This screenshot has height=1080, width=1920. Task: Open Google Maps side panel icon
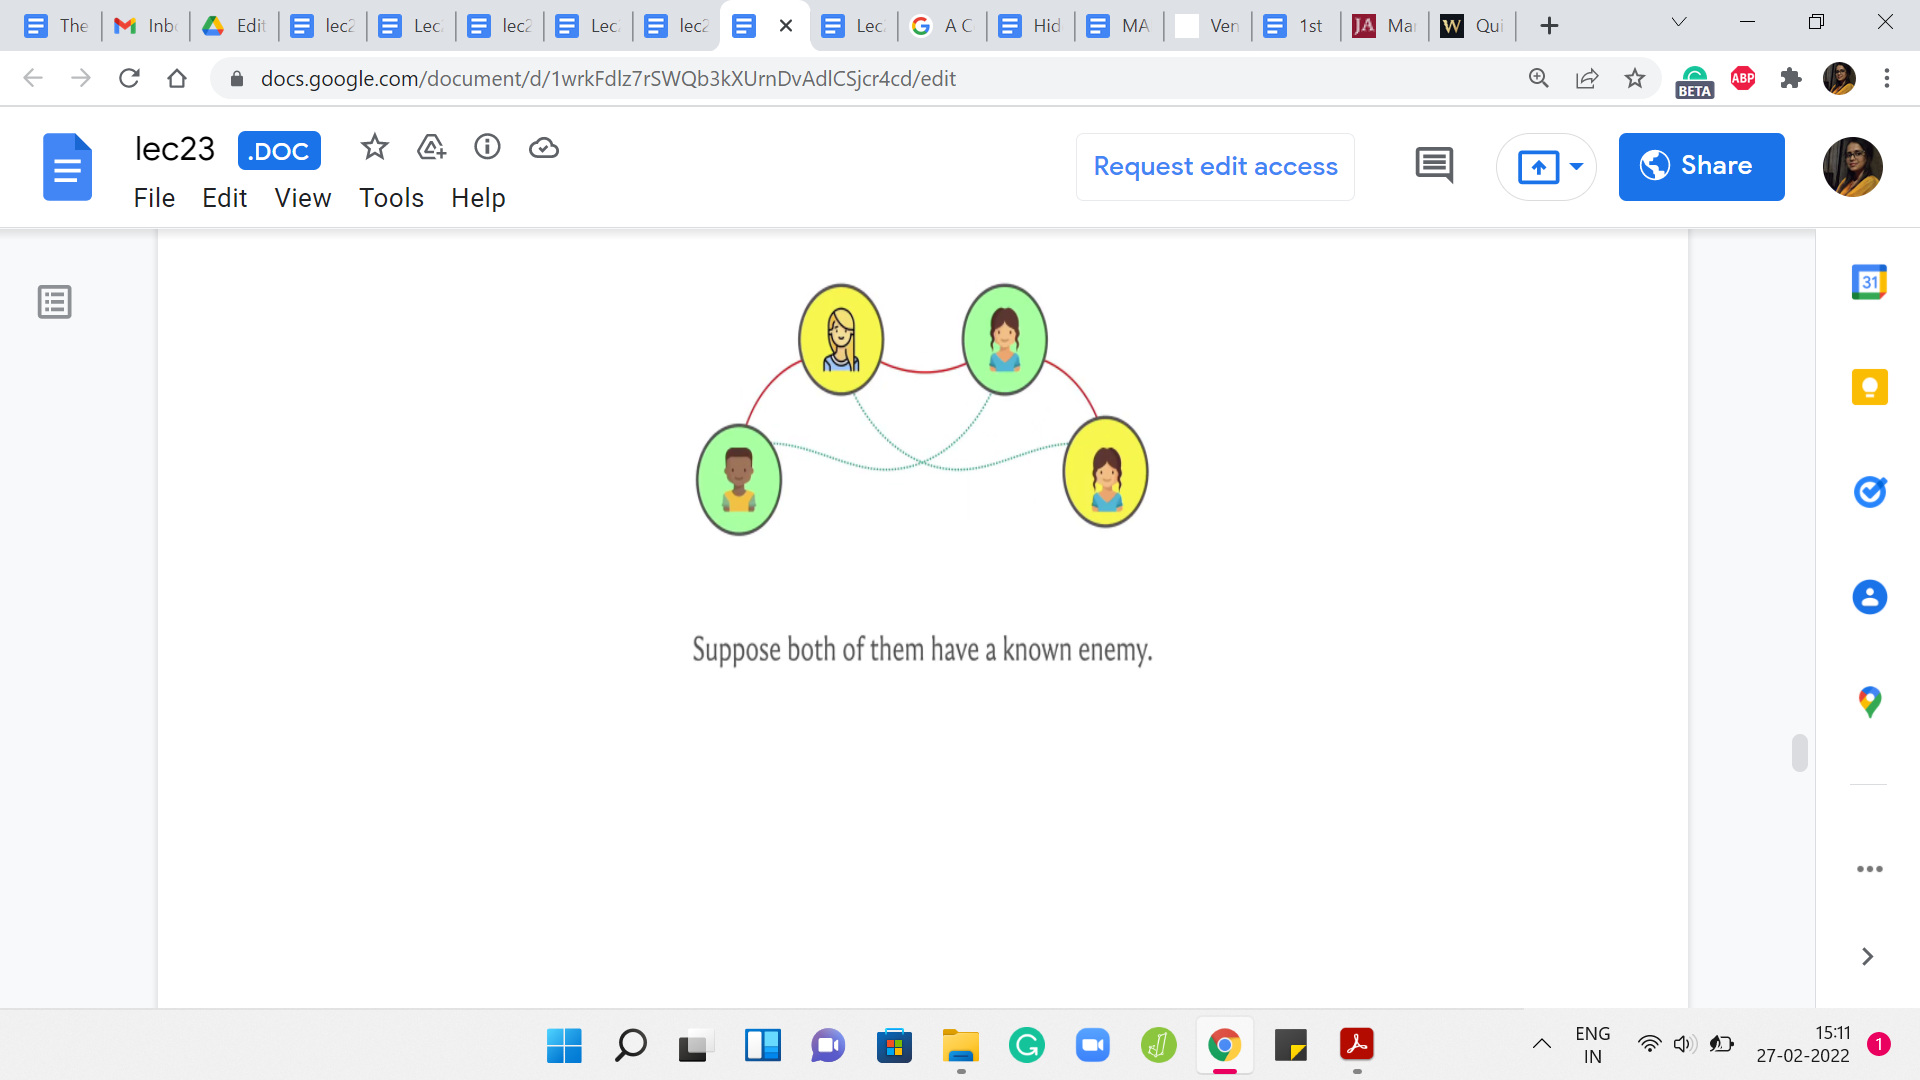[1869, 702]
